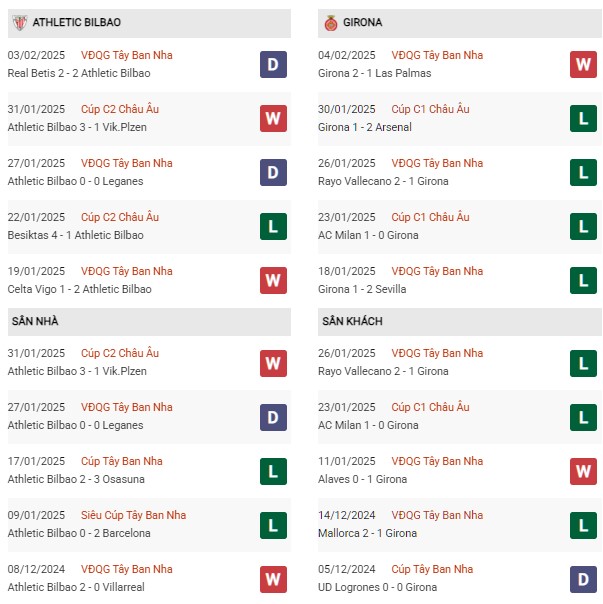Select the SÂN NHÀ section header
Screen dimensions: 603x604
pyautogui.click(x=35, y=321)
